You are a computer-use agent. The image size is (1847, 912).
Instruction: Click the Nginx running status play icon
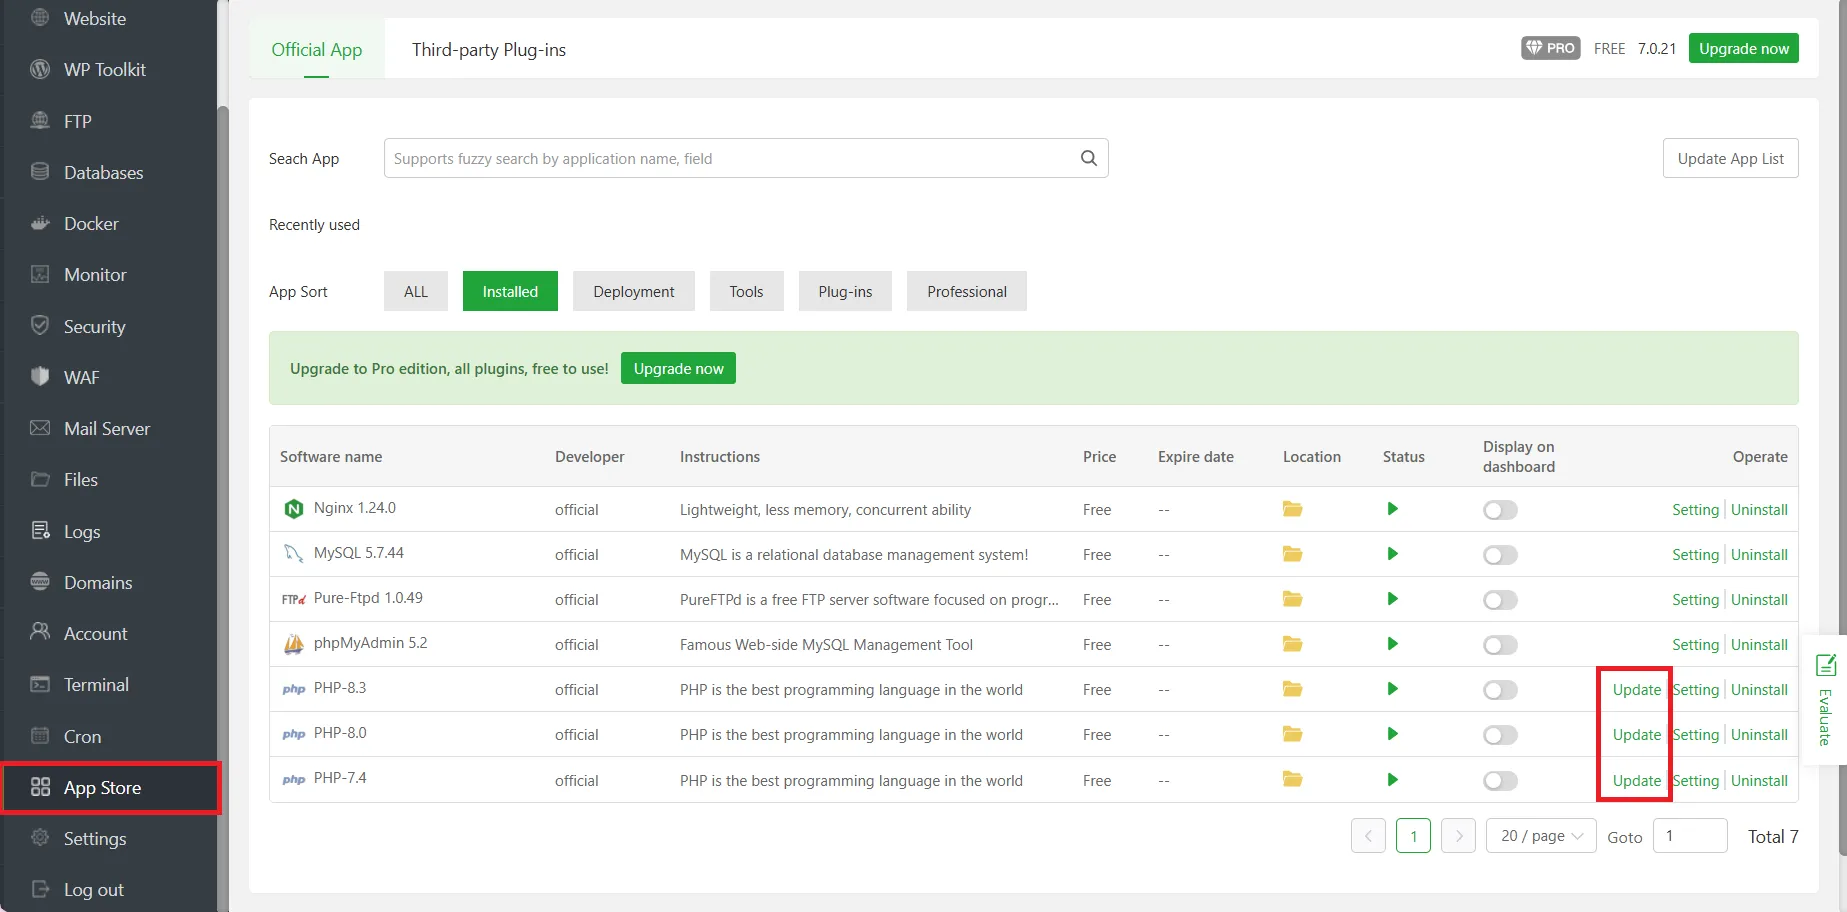[1392, 509]
